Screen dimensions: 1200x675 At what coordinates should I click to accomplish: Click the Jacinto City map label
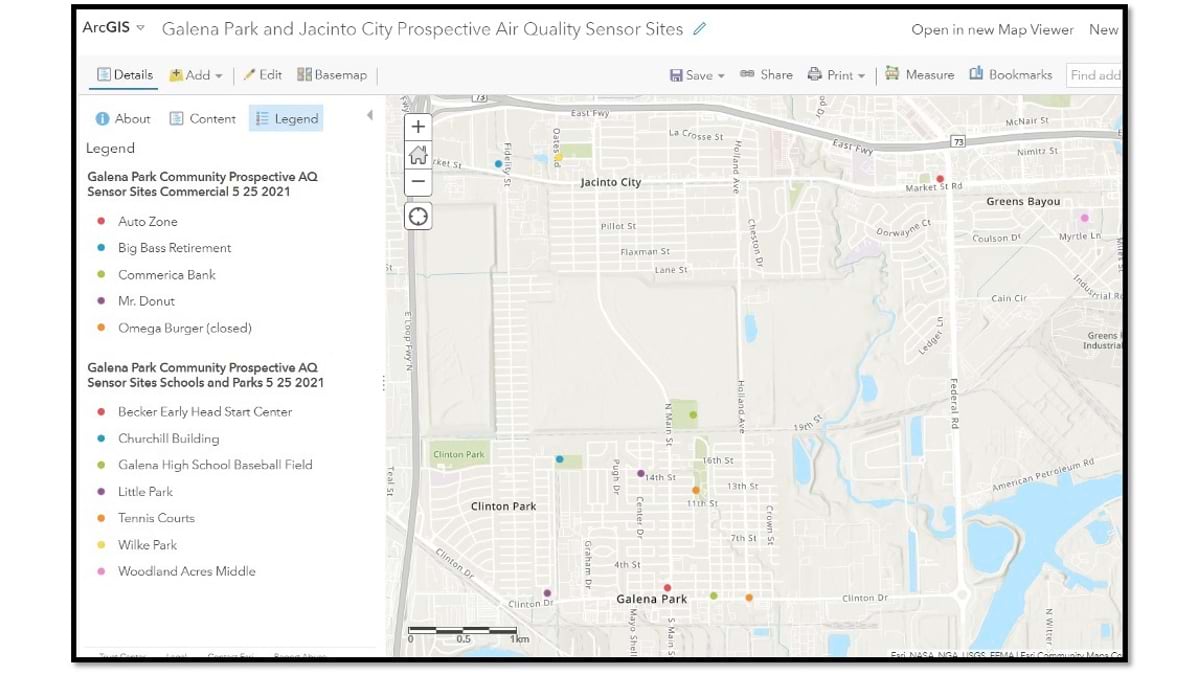(611, 183)
